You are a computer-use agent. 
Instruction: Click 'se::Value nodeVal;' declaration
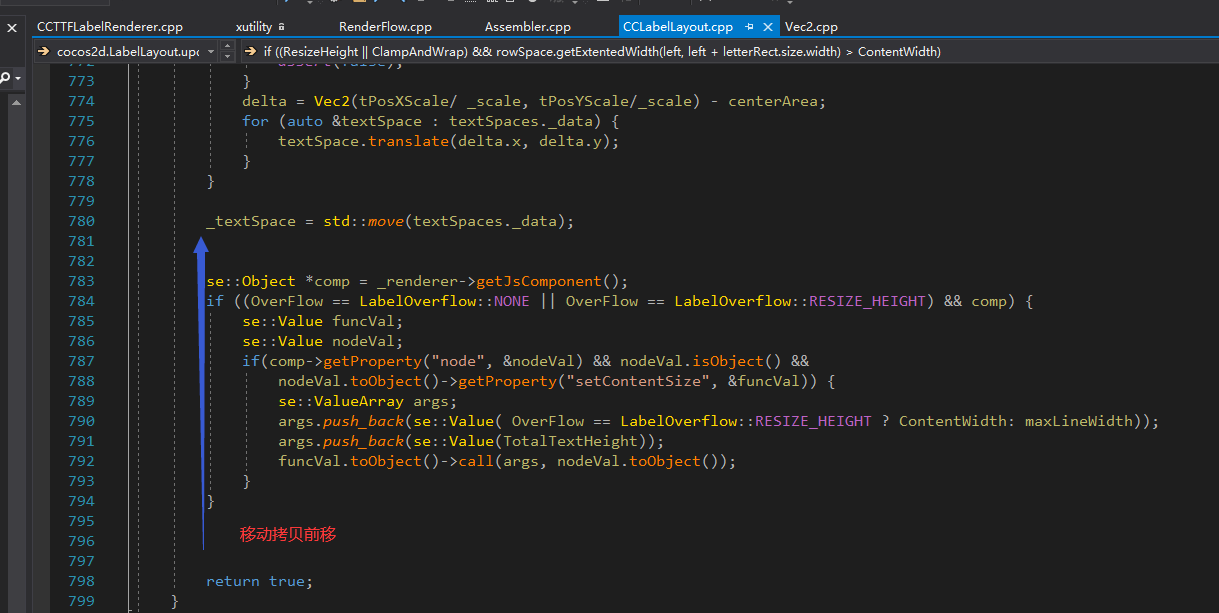tap(322, 341)
